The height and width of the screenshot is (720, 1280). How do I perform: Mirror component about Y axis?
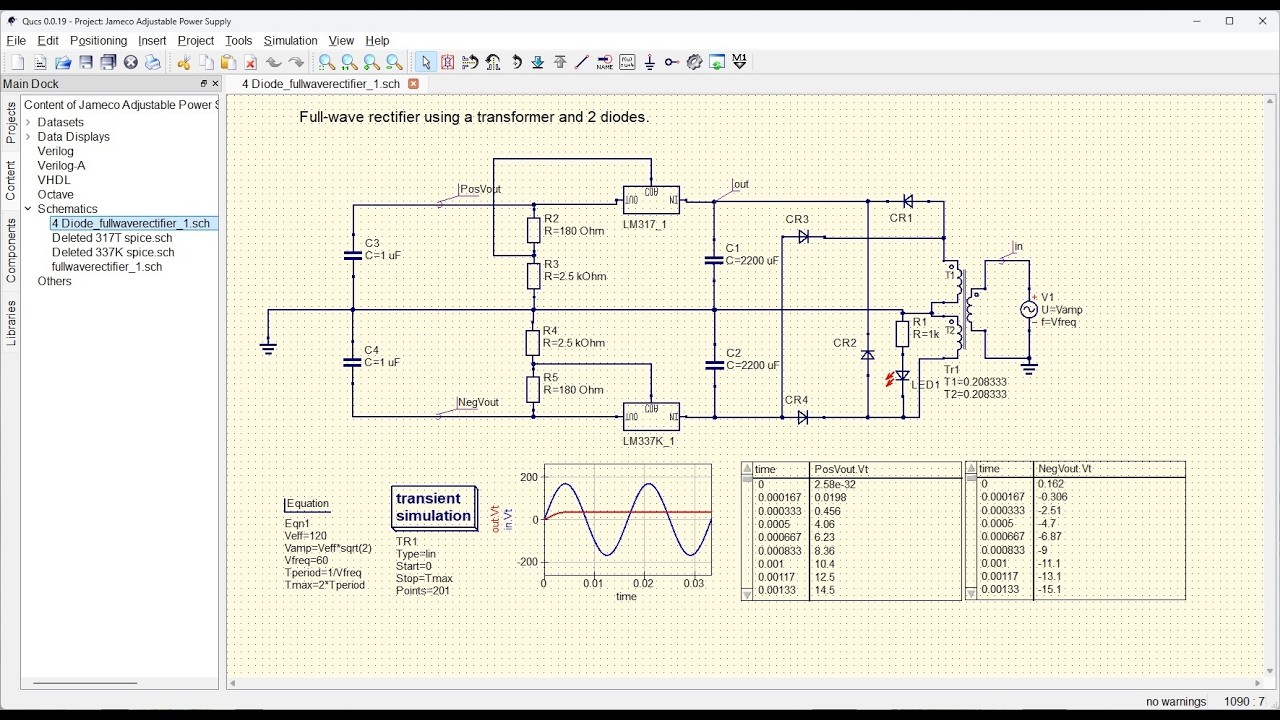493,62
